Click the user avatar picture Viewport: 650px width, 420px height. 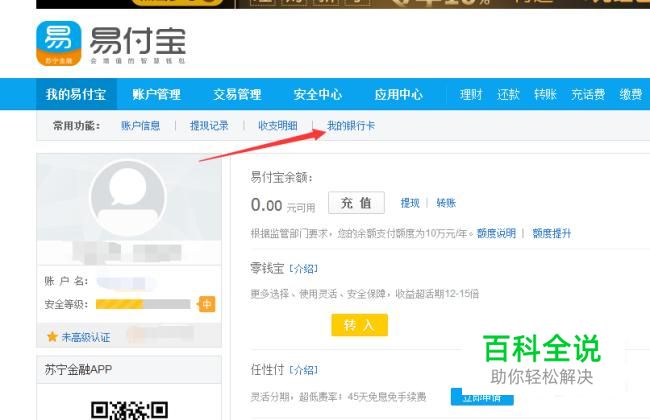point(128,198)
